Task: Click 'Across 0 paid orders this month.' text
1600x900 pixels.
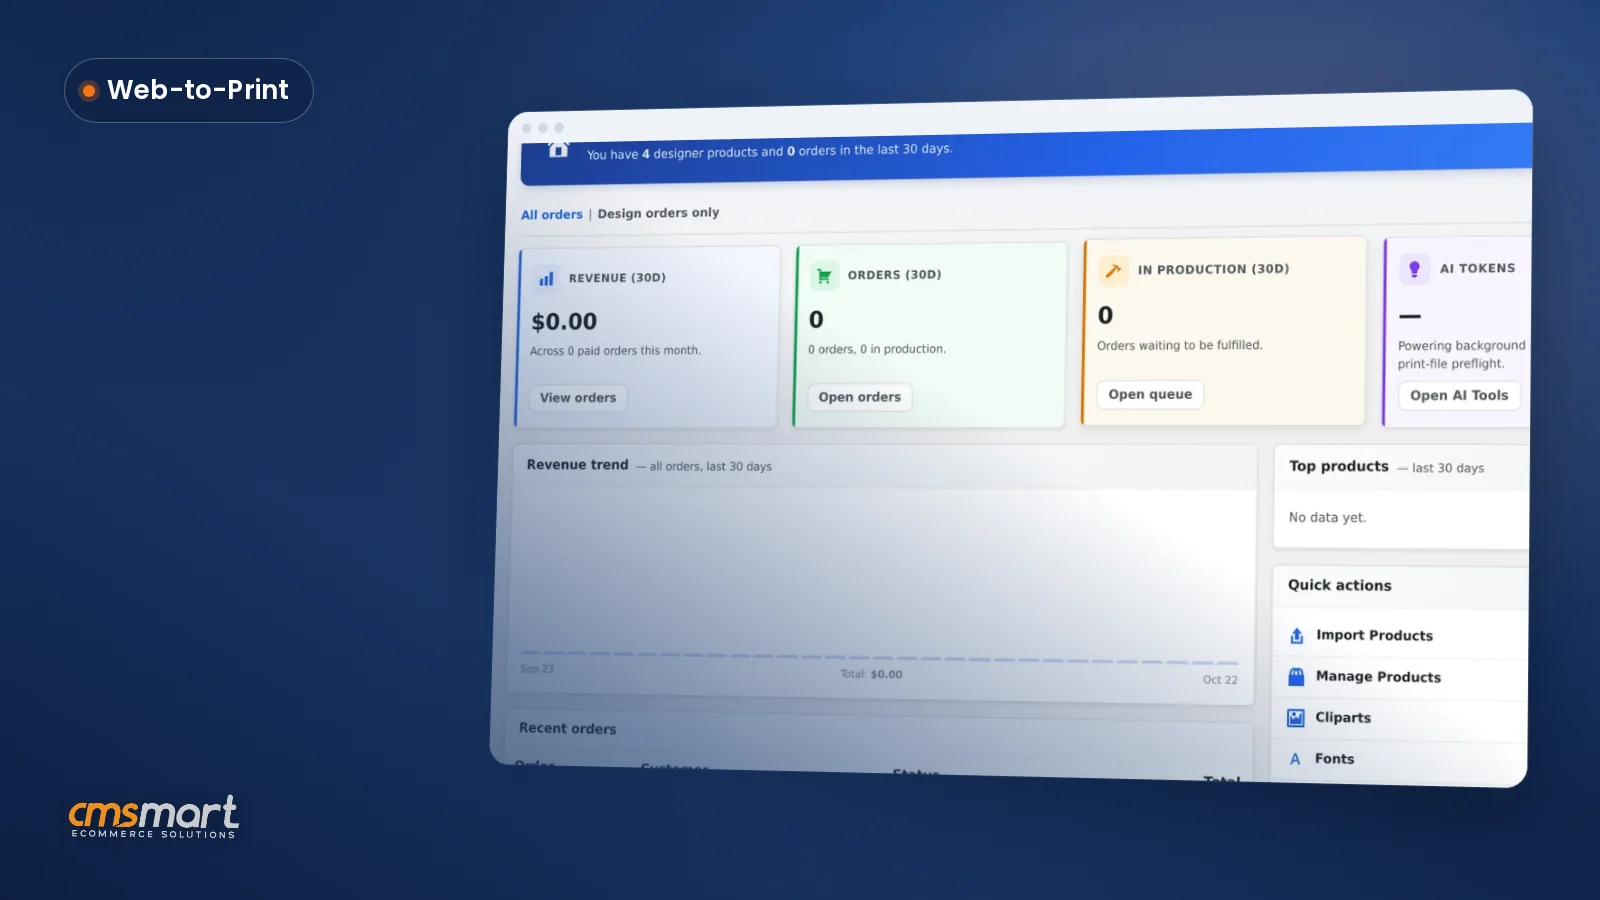Action: [615, 351]
